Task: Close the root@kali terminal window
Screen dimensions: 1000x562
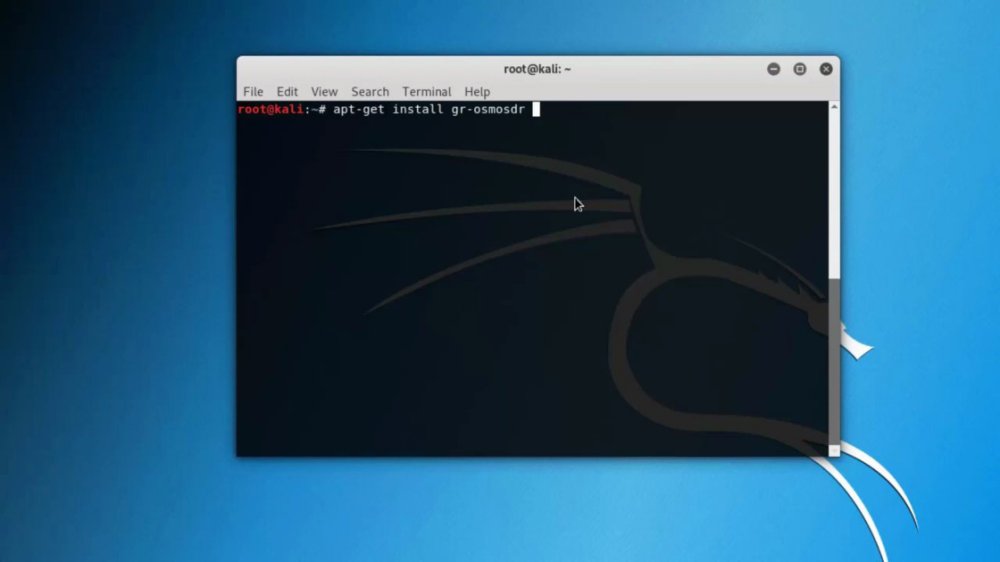Action: pos(826,69)
